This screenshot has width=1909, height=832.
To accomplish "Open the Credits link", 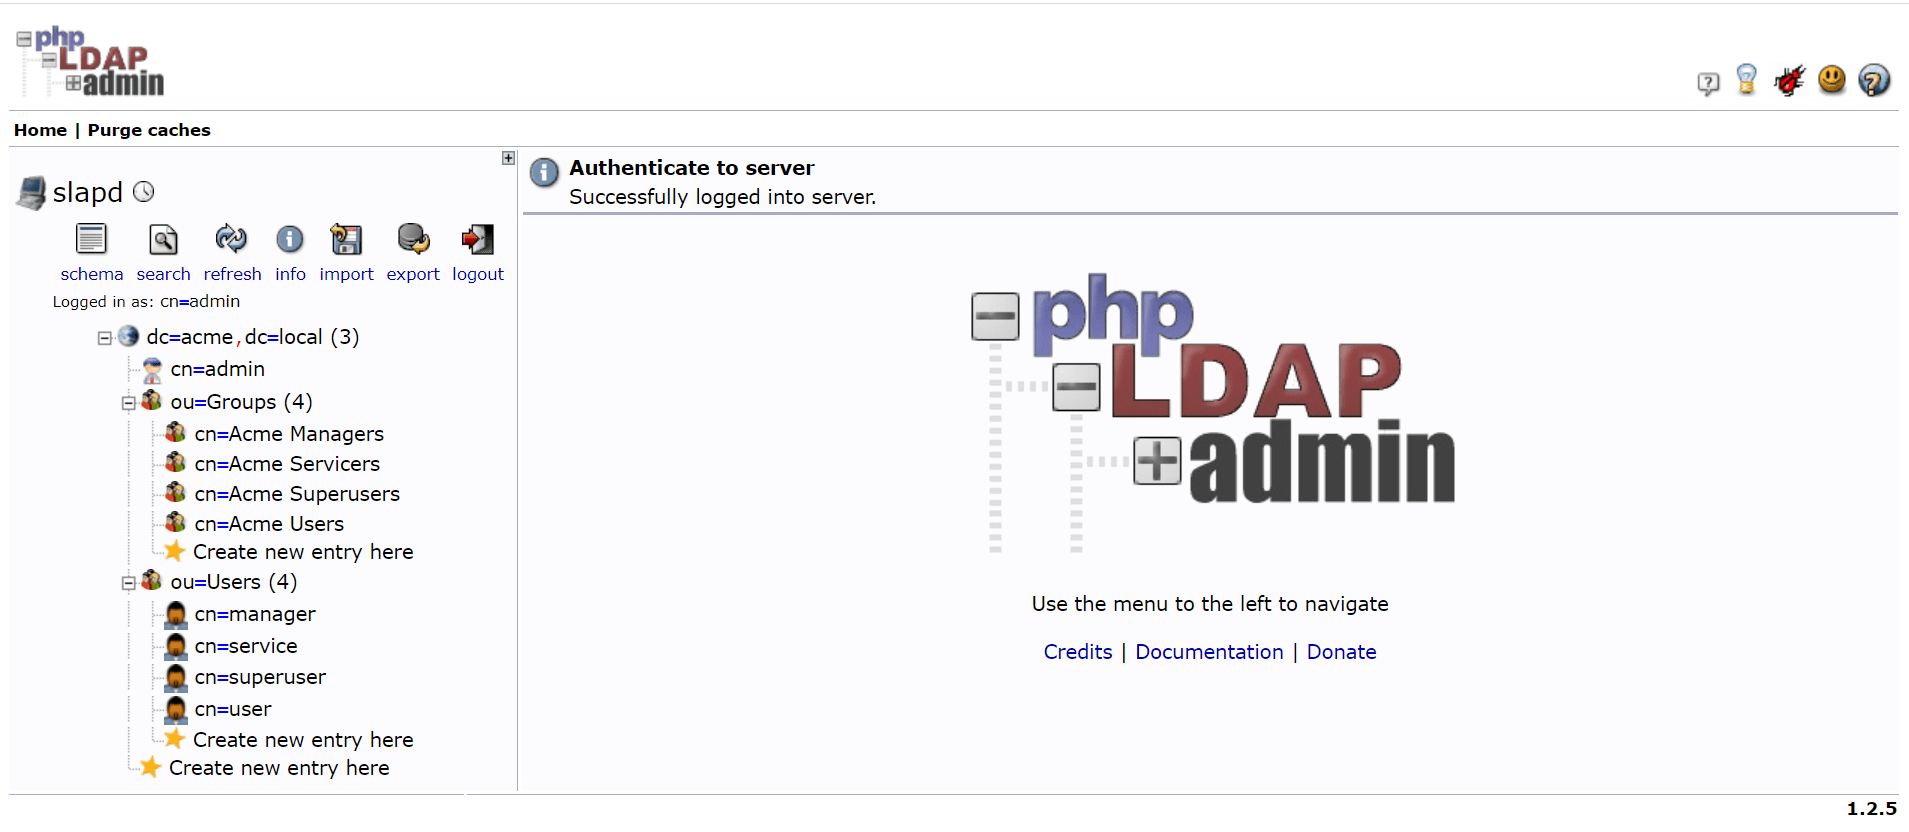I will tap(1077, 652).
